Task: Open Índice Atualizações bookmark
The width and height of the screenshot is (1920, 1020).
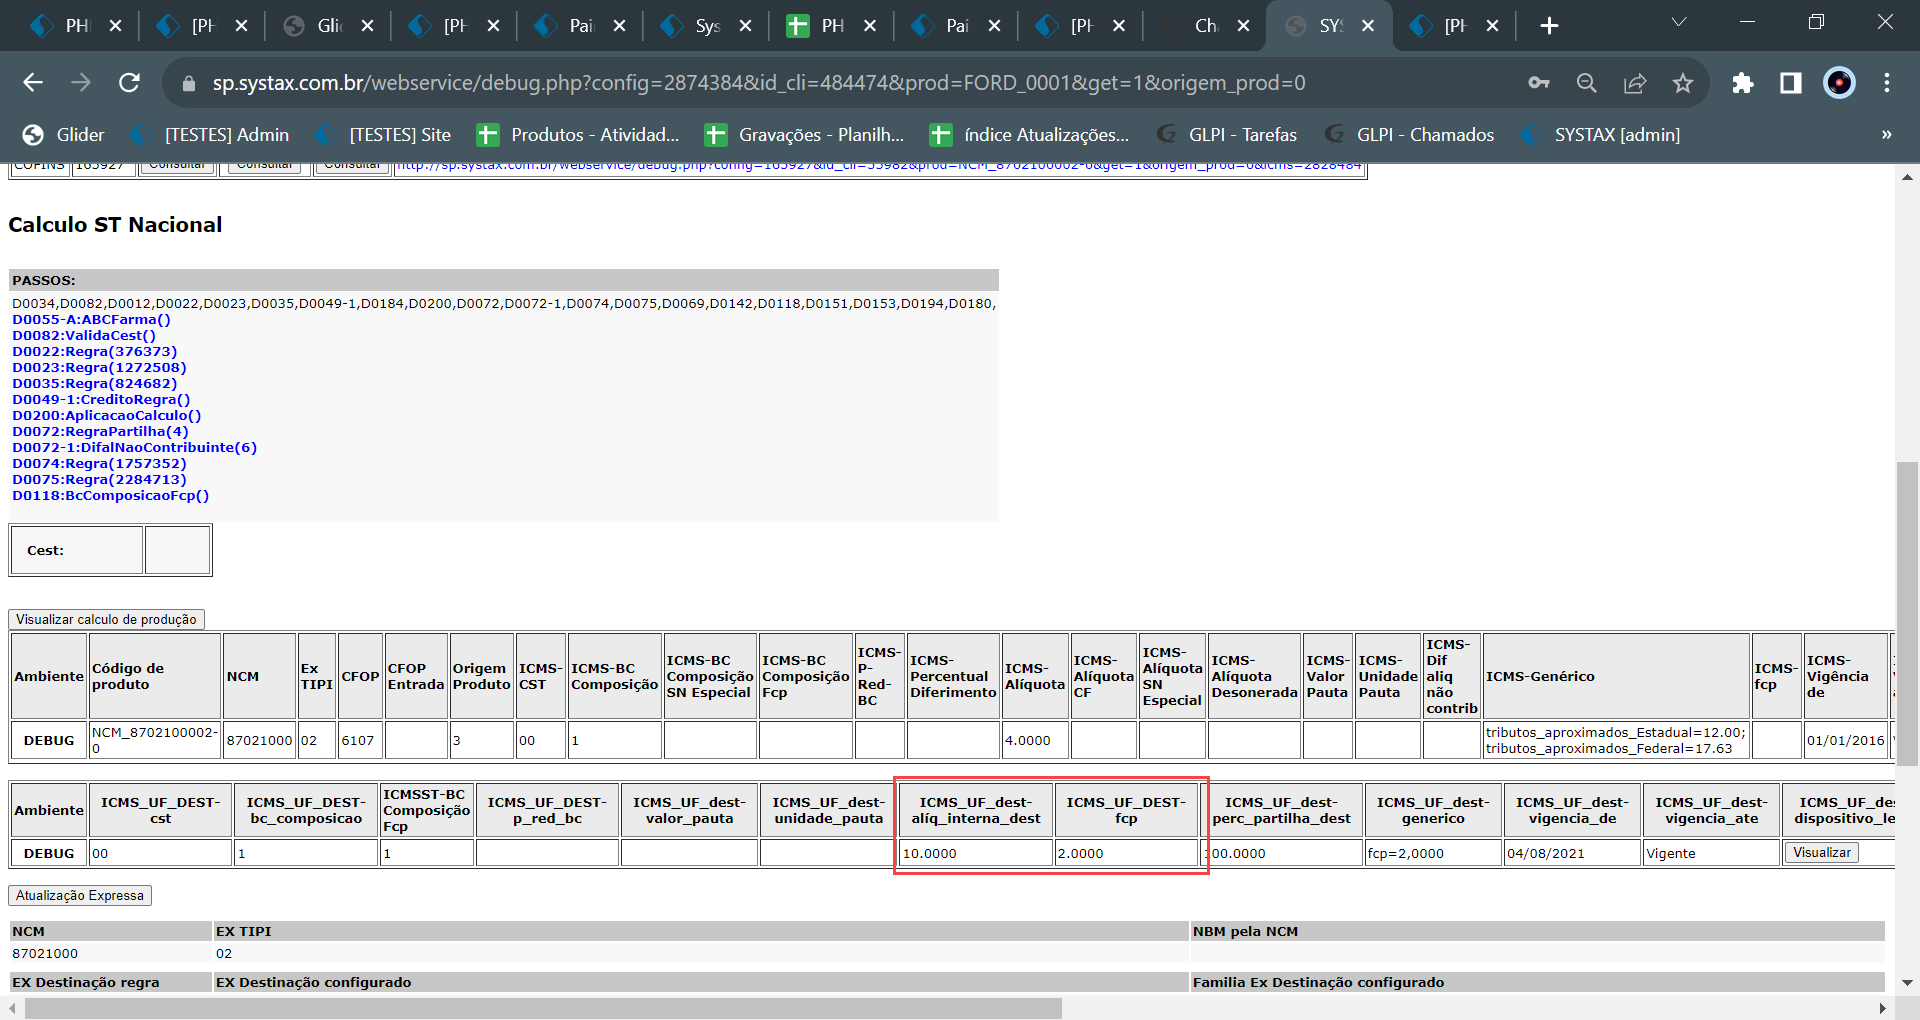Action: [x=1030, y=135]
